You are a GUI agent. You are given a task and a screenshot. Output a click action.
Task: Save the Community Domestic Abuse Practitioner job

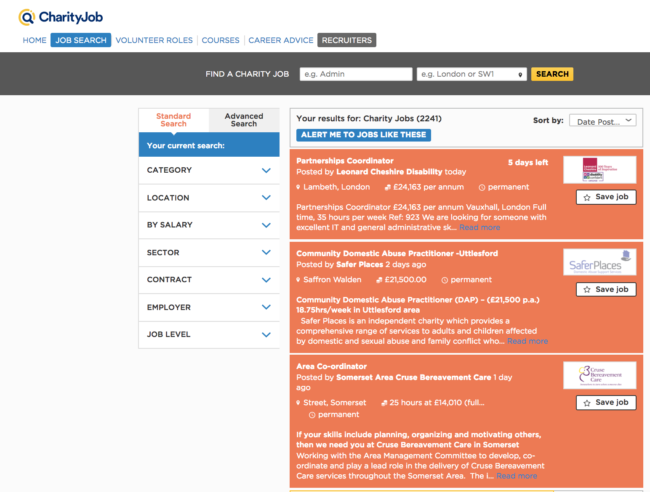605,290
